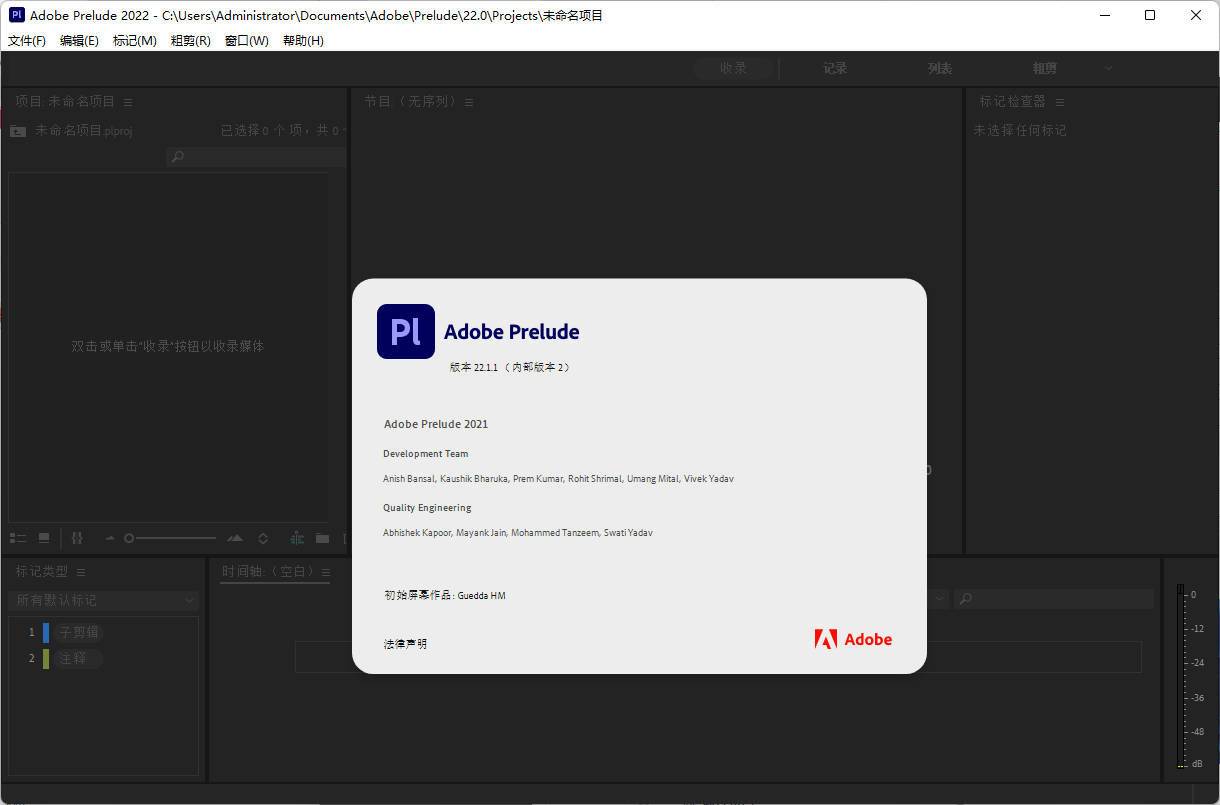Click the zoom in large mountain icon

click(x=235, y=538)
